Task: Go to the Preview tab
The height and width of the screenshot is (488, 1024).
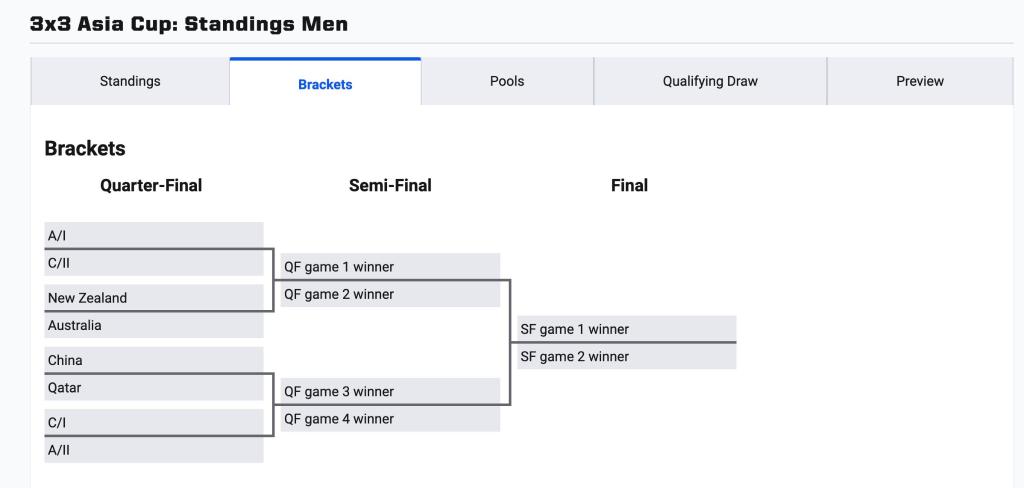Action: (920, 82)
